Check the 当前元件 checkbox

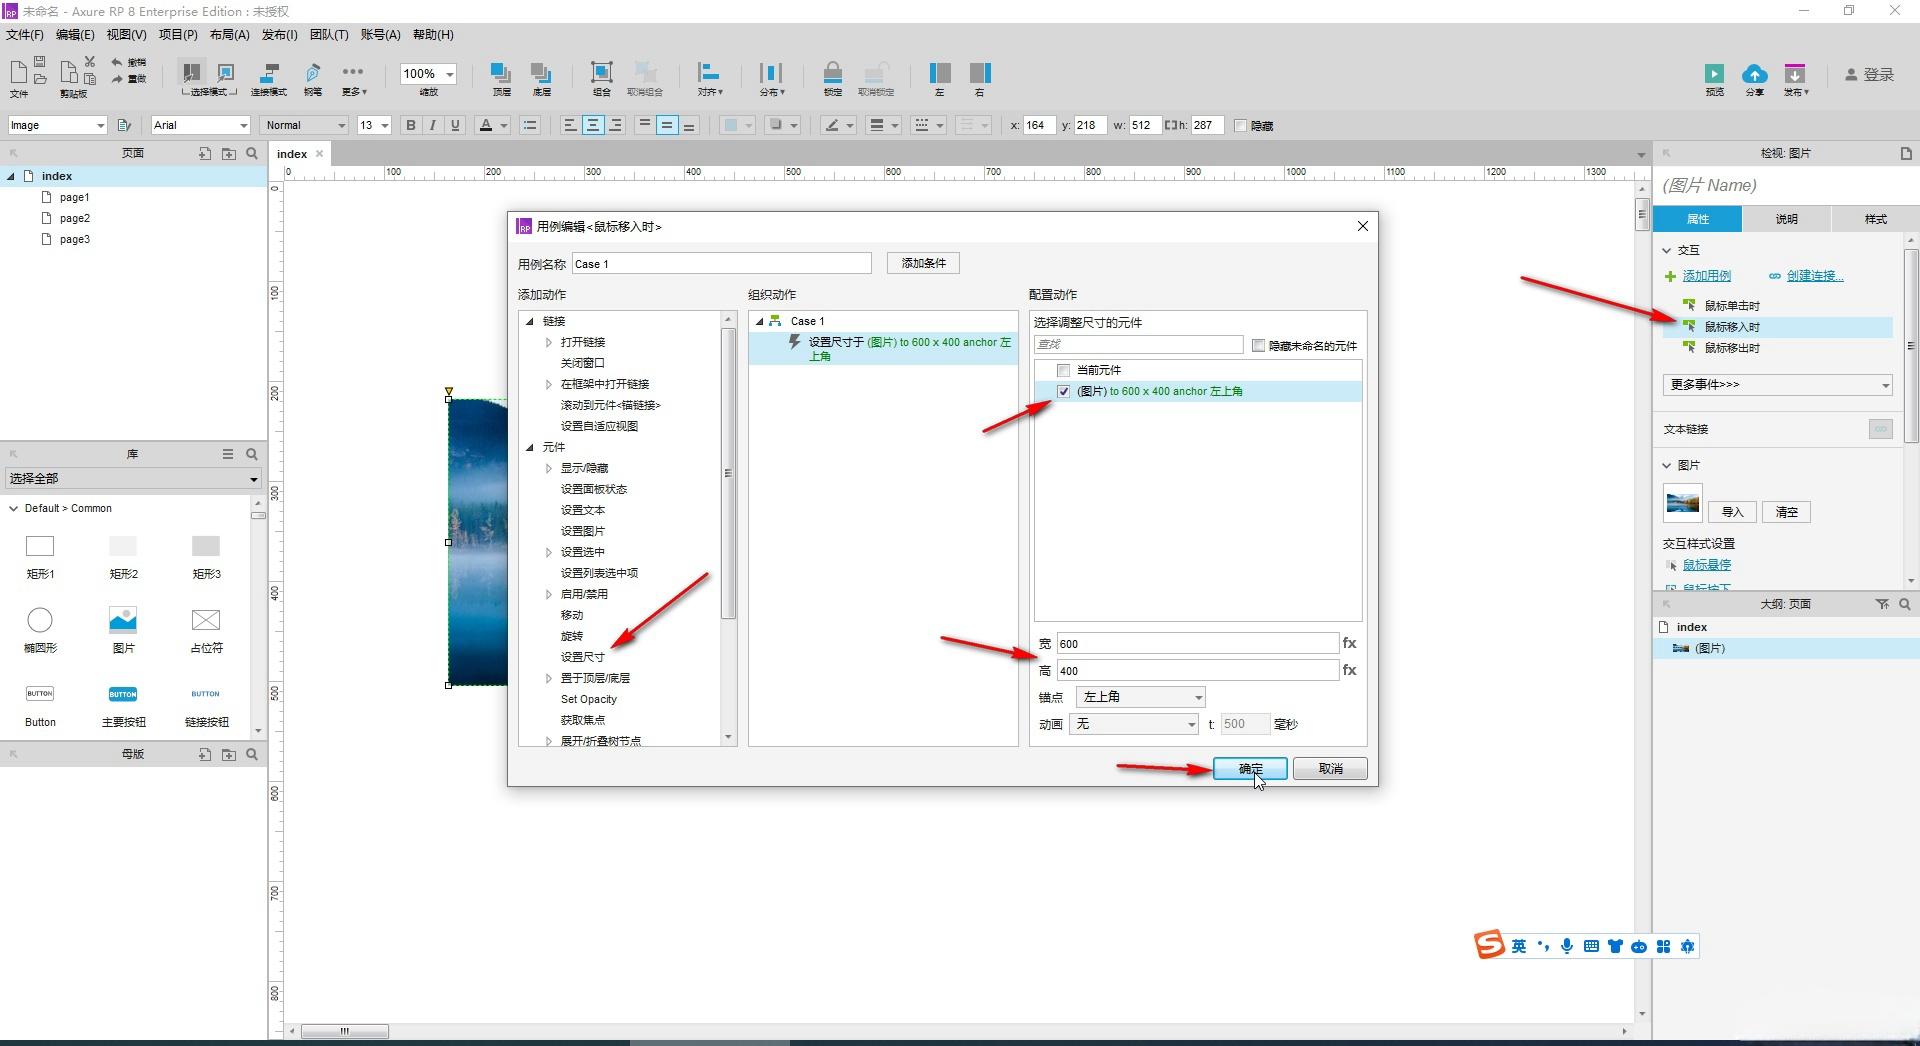pos(1063,370)
